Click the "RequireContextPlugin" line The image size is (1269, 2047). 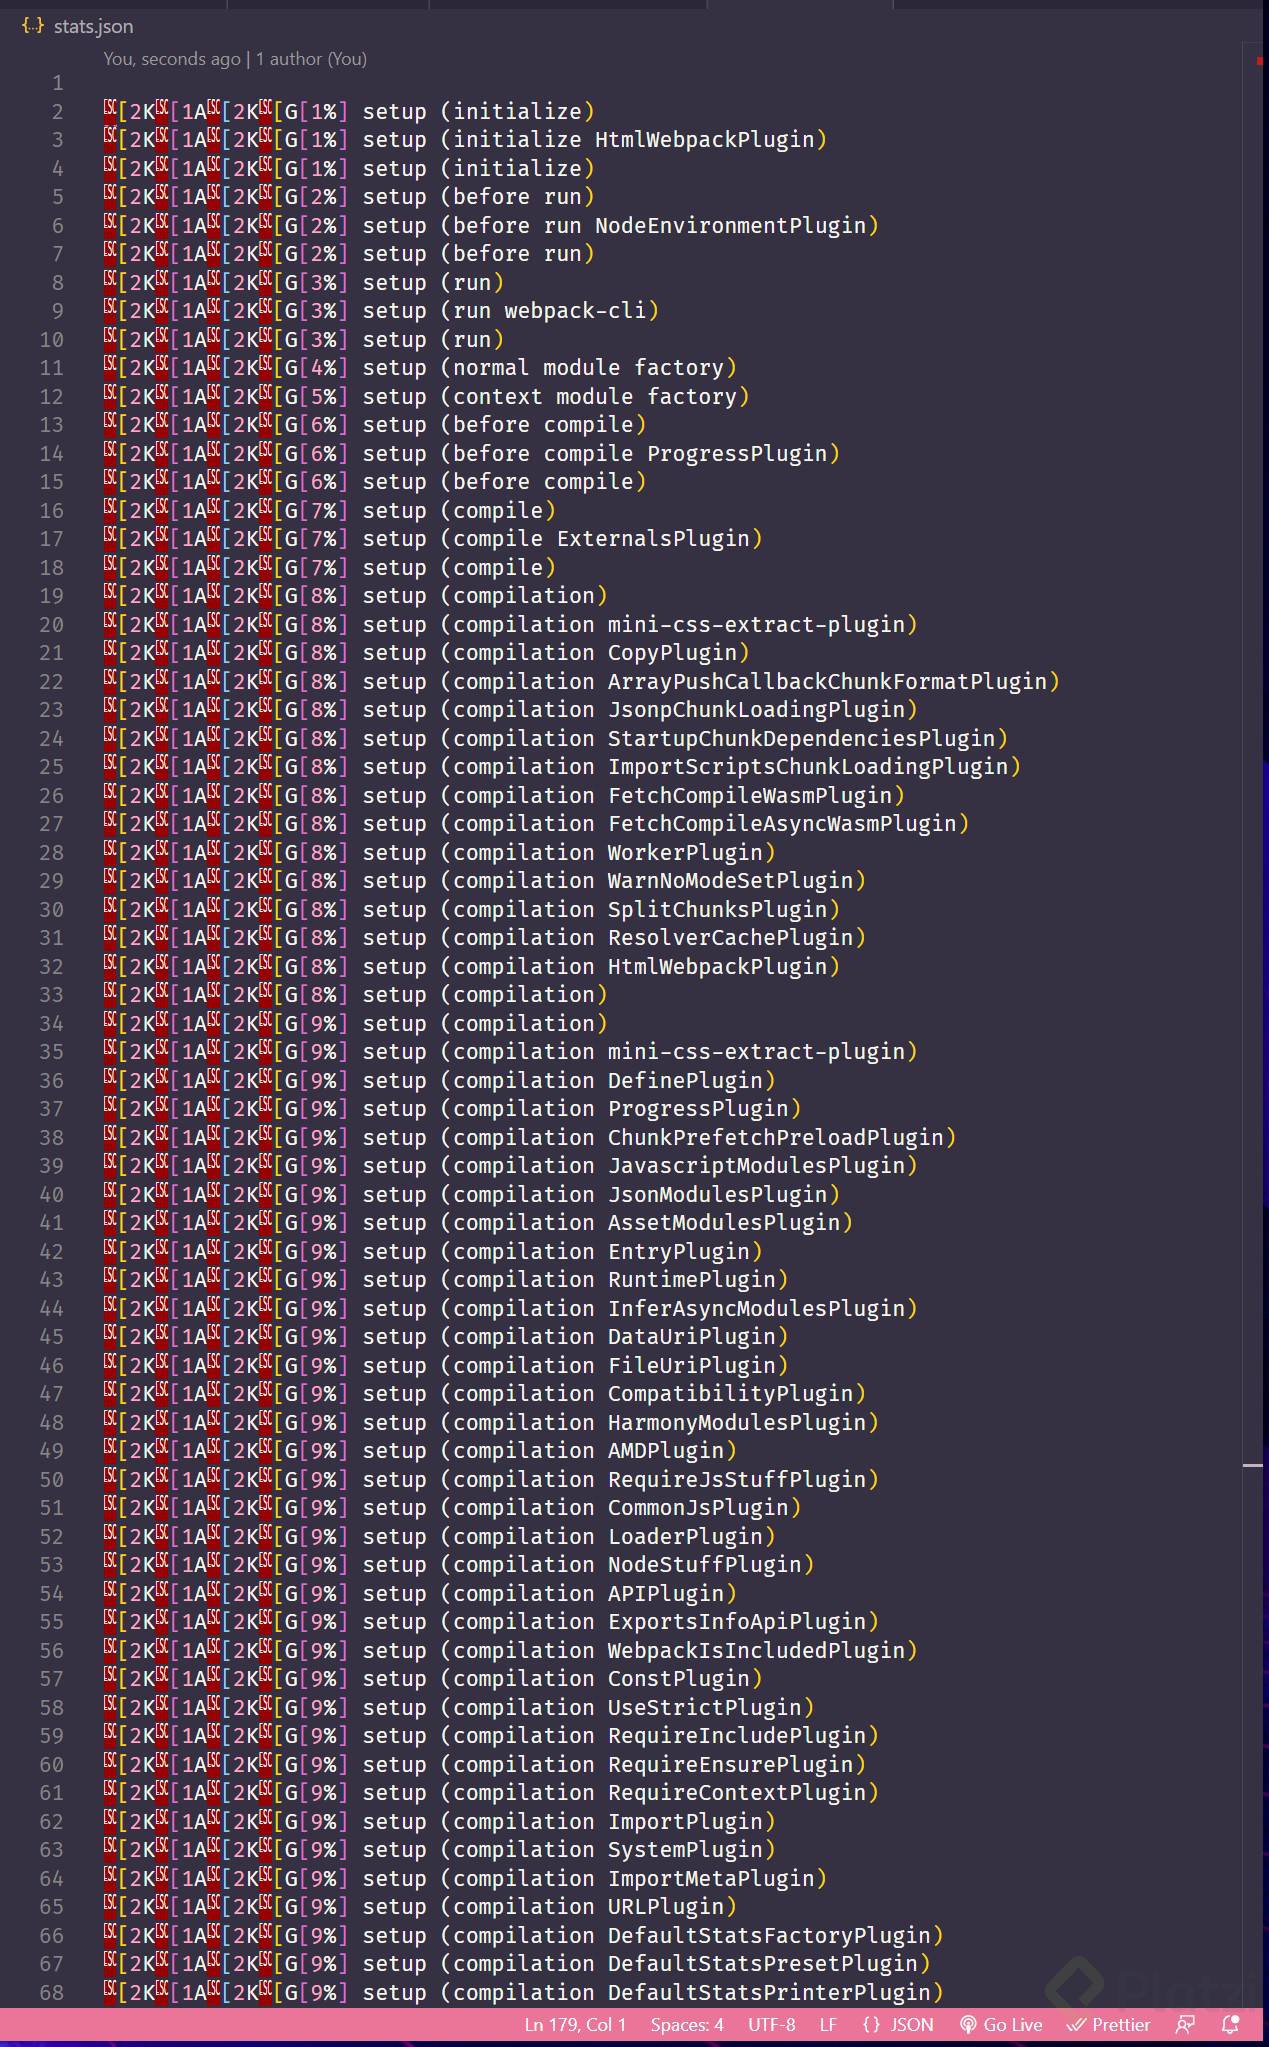[491, 1793]
